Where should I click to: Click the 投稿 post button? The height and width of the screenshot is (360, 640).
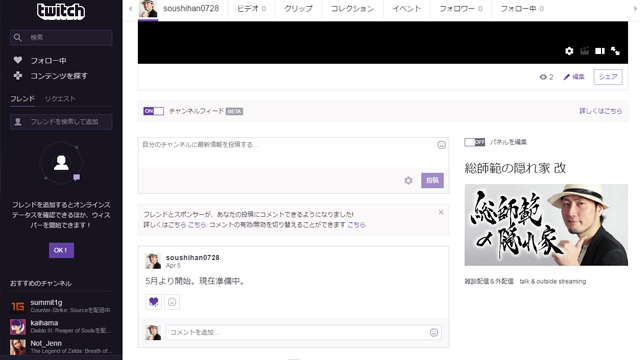click(432, 180)
